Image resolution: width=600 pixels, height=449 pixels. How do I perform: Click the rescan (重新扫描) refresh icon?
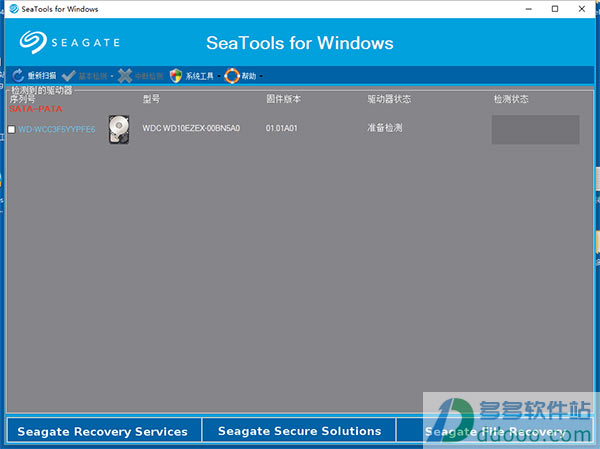[x=18, y=76]
